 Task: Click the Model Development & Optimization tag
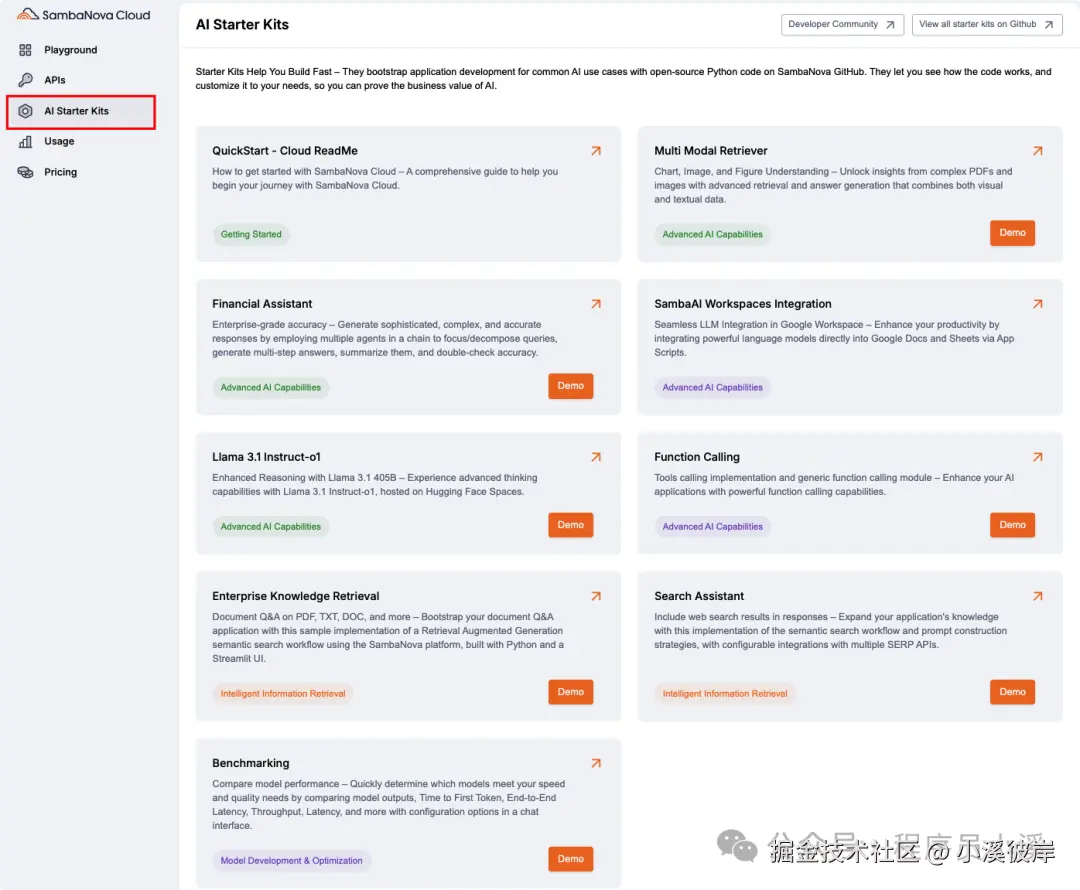click(x=291, y=860)
